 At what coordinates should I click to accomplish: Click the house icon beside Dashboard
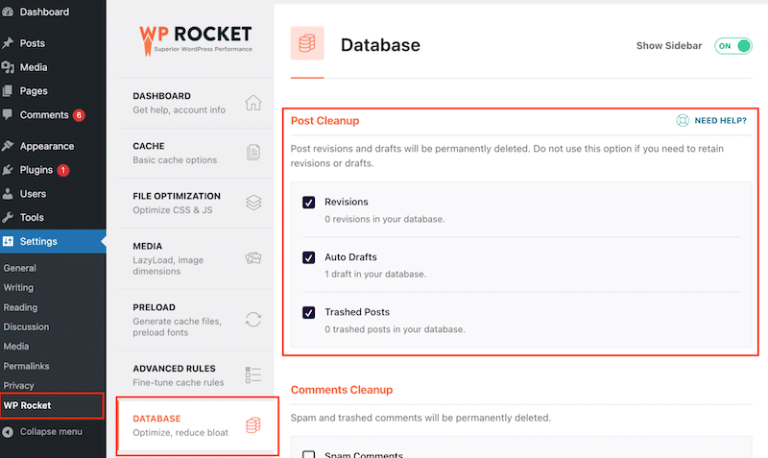253,103
